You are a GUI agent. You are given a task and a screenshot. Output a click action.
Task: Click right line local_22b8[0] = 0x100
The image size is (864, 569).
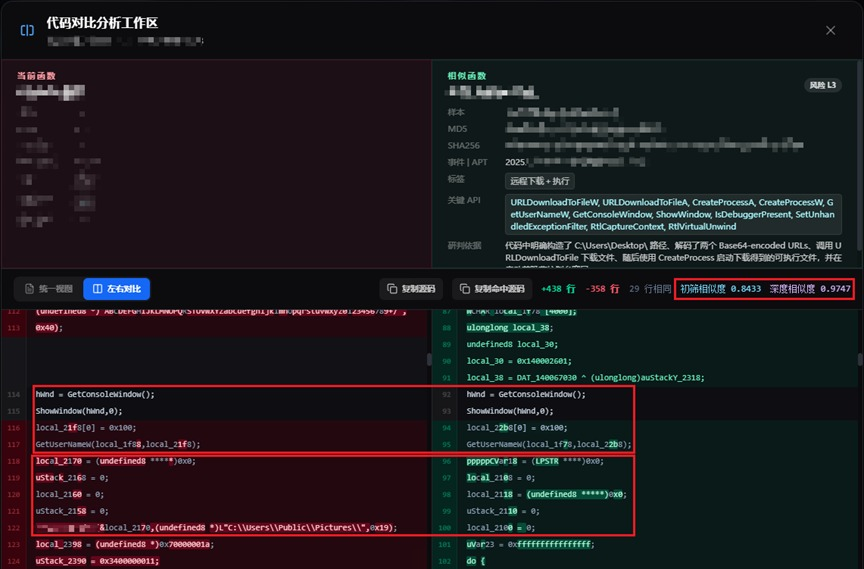click(517, 427)
